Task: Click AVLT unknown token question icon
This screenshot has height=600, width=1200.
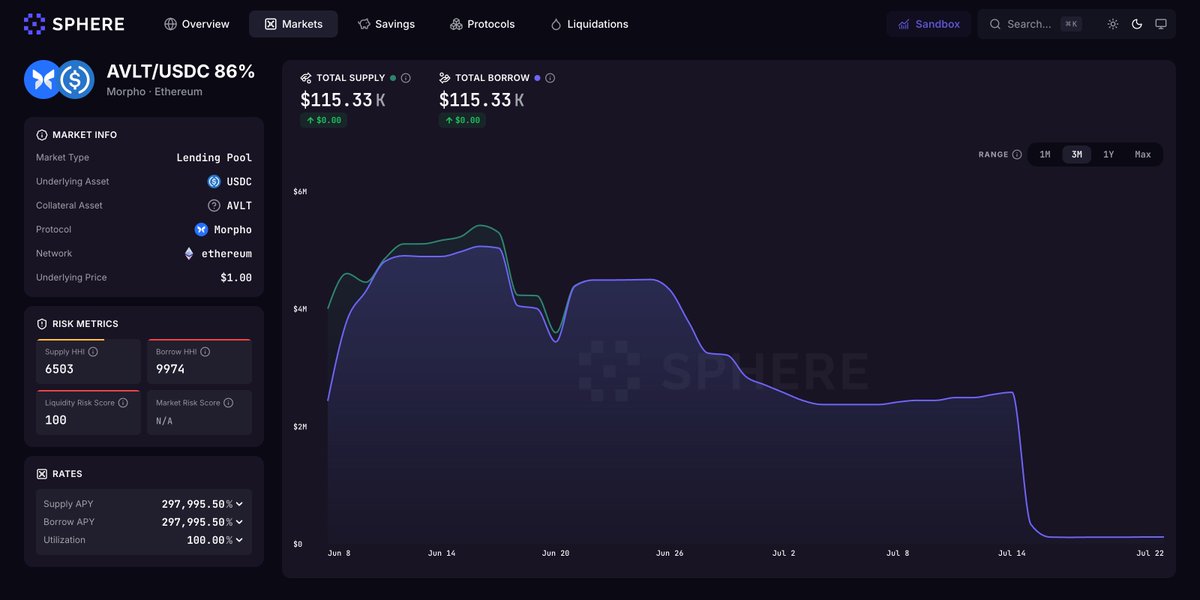Action: 214,206
